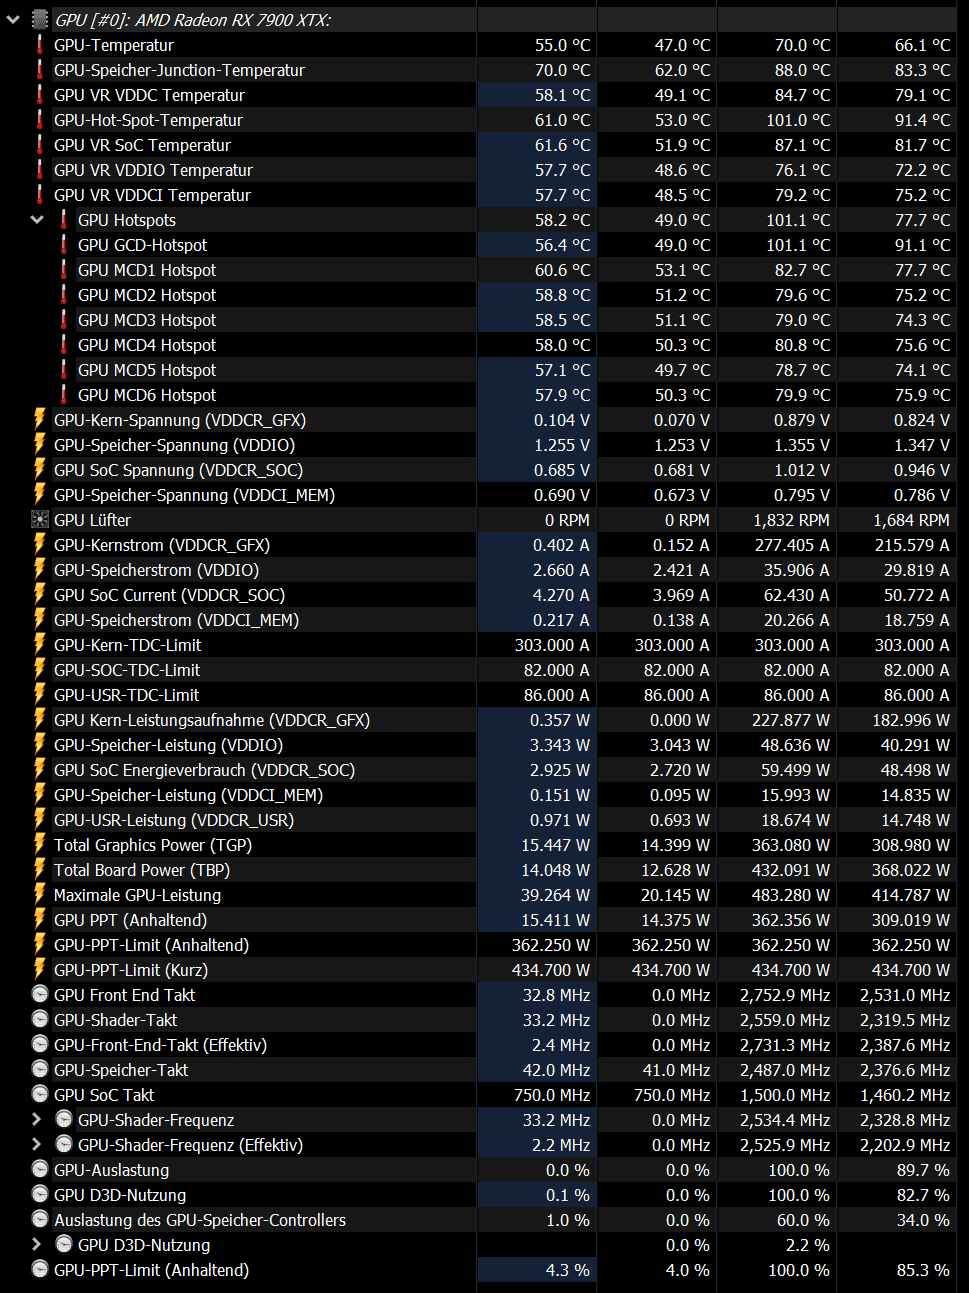Click the GPU-Hot-Spot-Temperatur thermometer icon
Image resolution: width=969 pixels, height=1293 pixels.
40,120
